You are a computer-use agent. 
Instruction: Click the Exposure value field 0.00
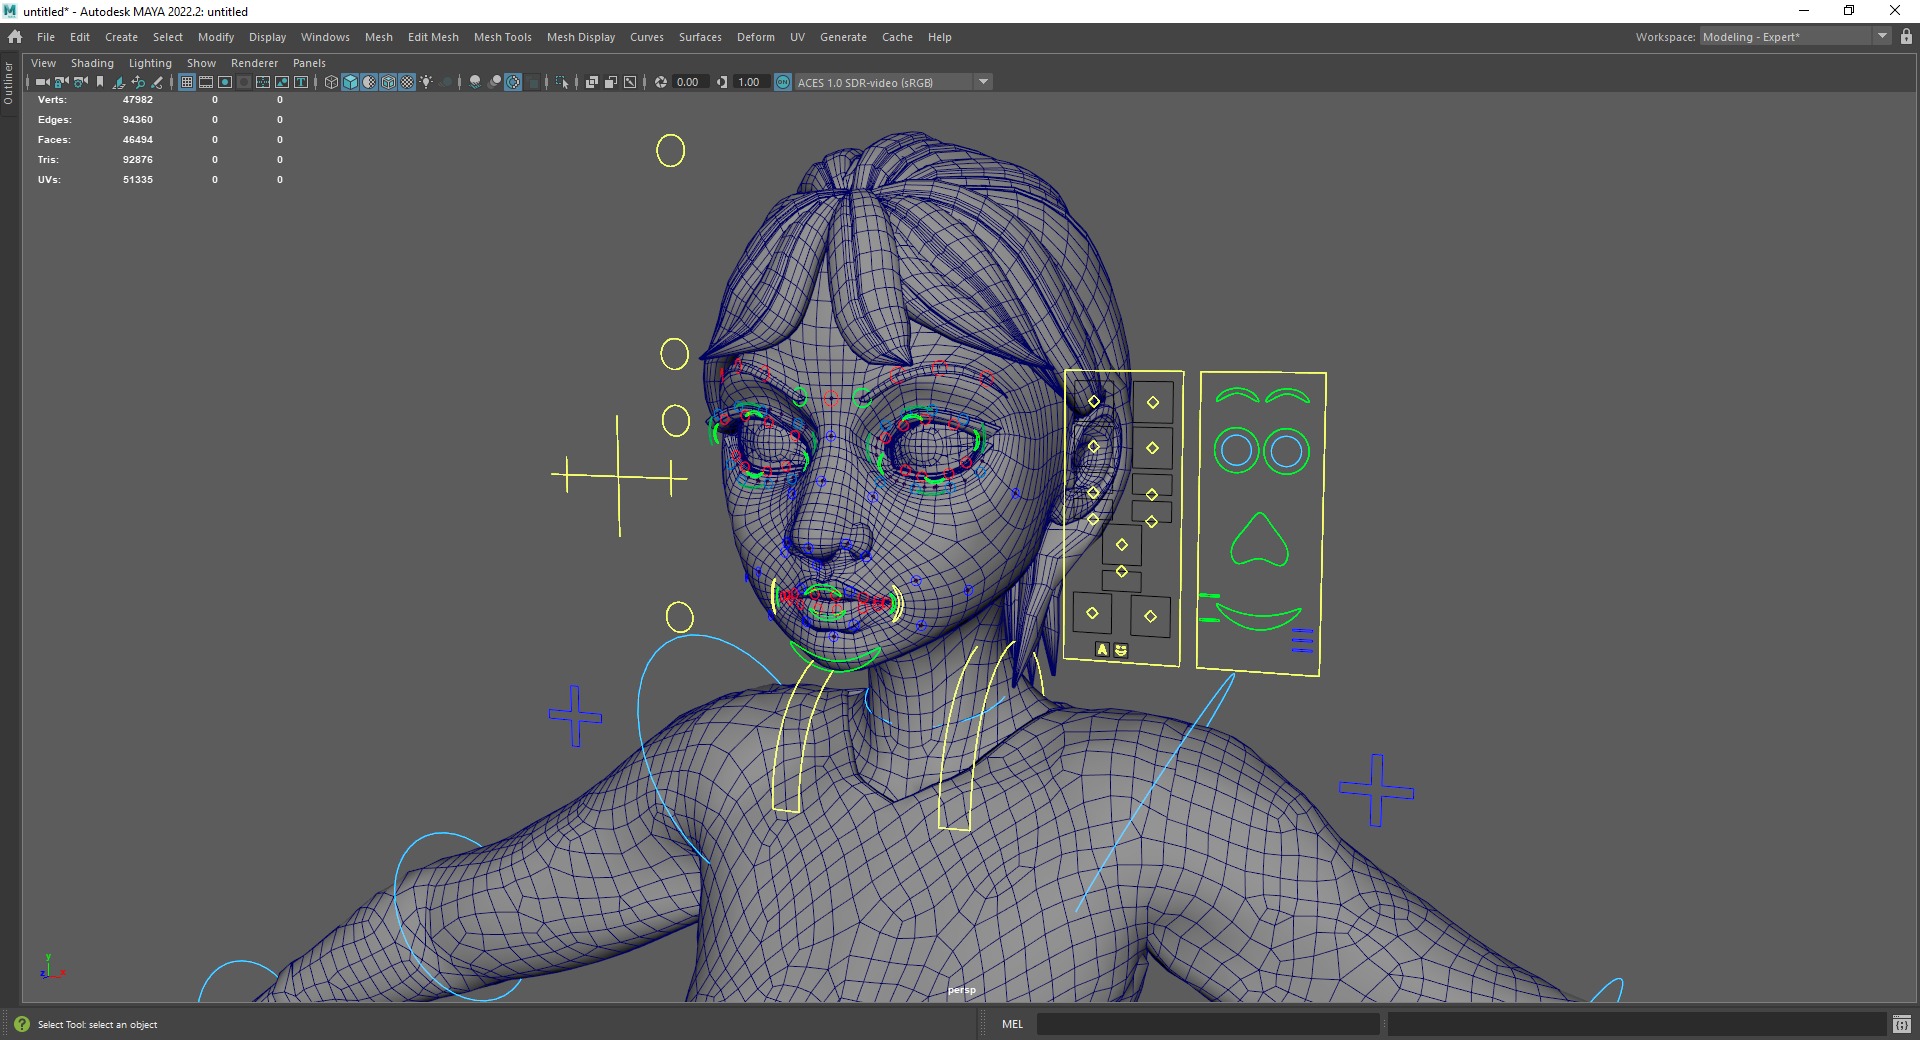(x=690, y=82)
